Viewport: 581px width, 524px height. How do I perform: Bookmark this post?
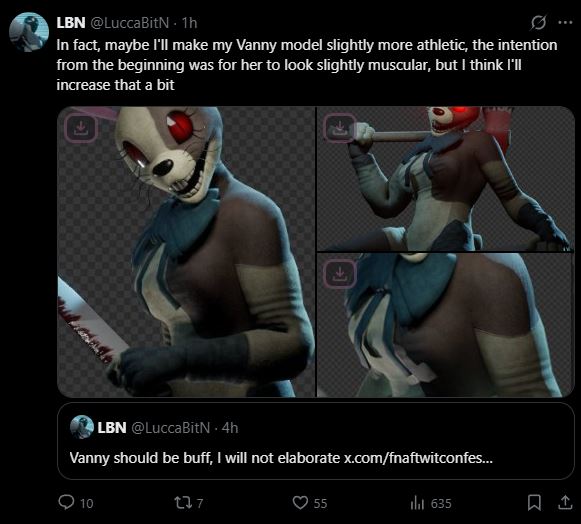(534, 503)
